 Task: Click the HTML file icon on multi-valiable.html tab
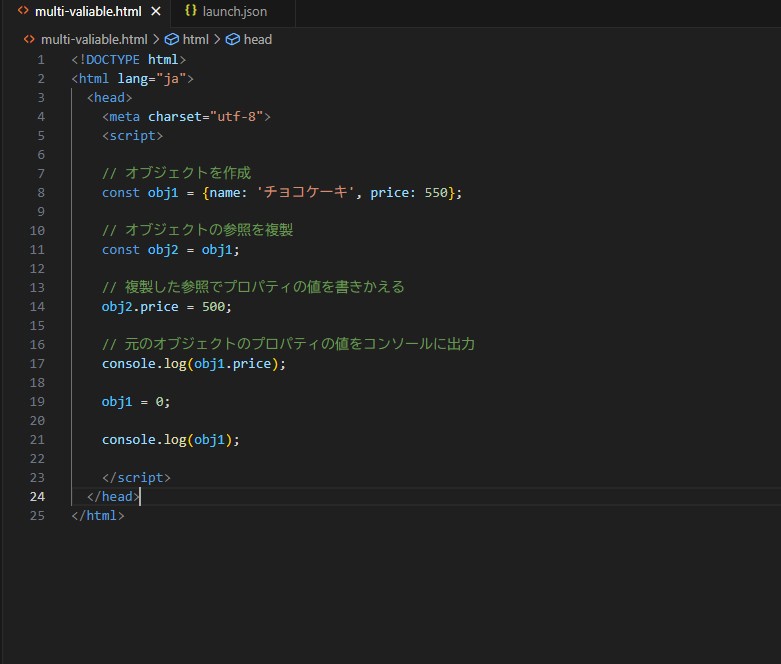coord(23,12)
